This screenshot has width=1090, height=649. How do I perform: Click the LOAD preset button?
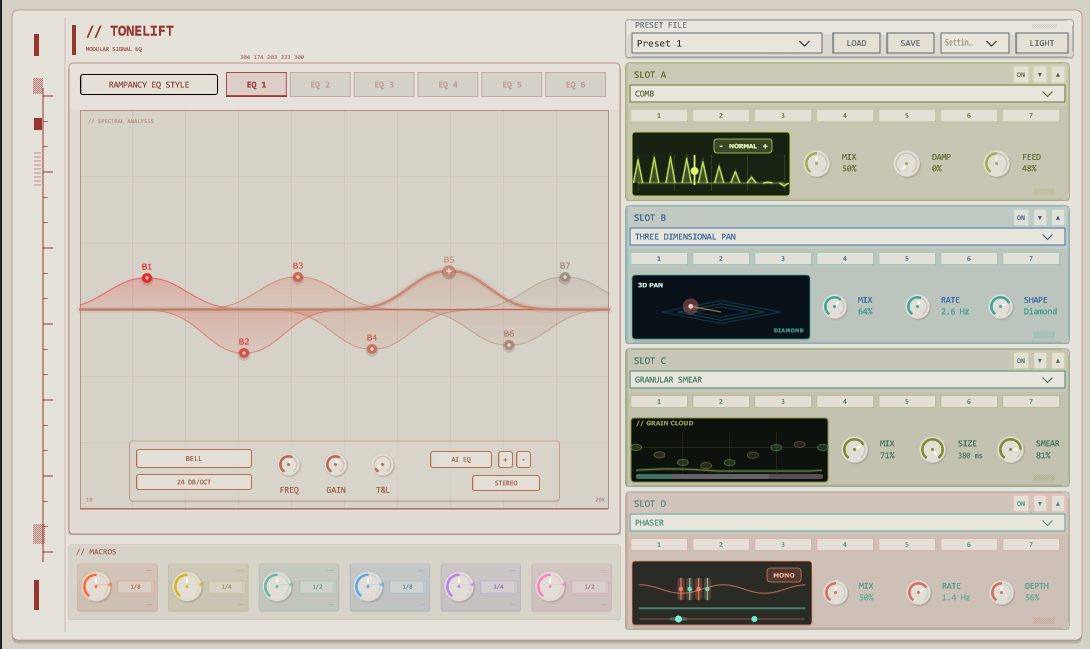tap(856, 43)
